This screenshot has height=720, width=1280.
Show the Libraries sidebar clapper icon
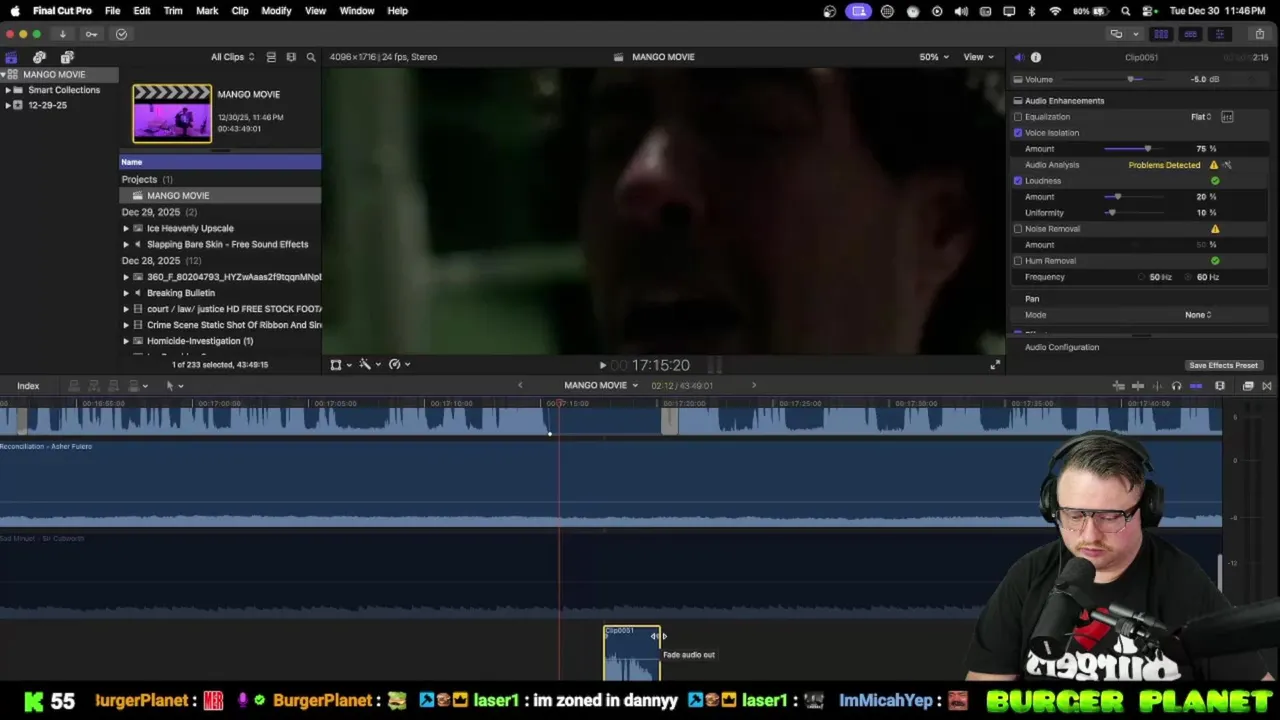coord(11,57)
